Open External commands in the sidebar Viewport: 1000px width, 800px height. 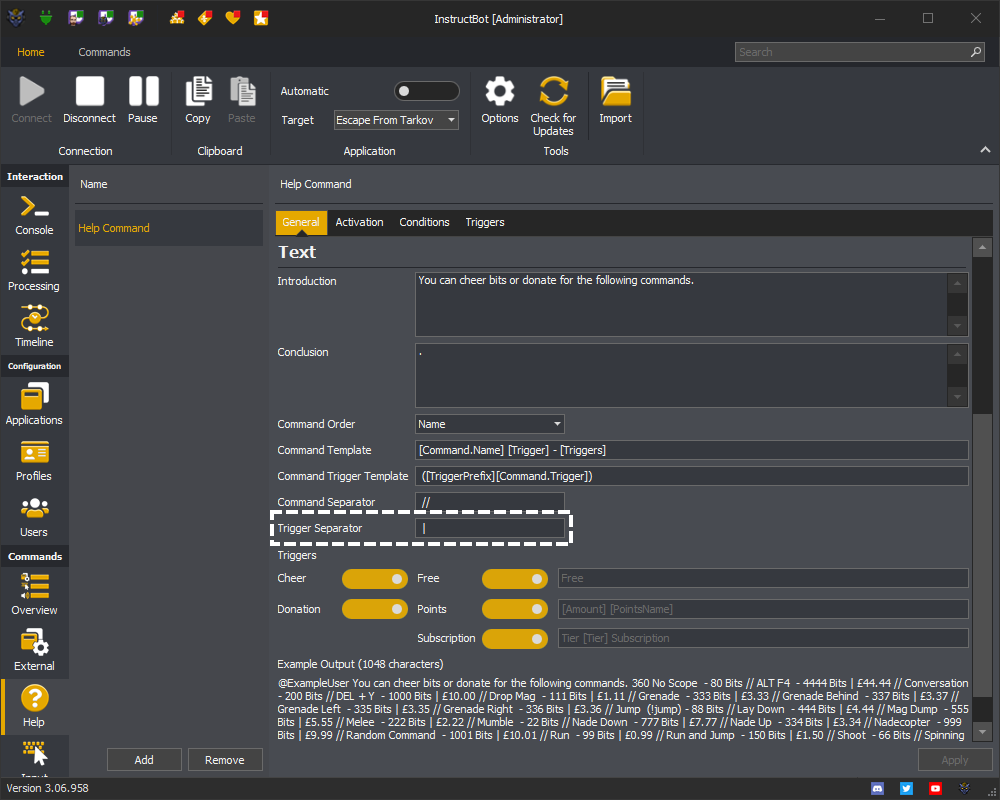tap(34, 650)
